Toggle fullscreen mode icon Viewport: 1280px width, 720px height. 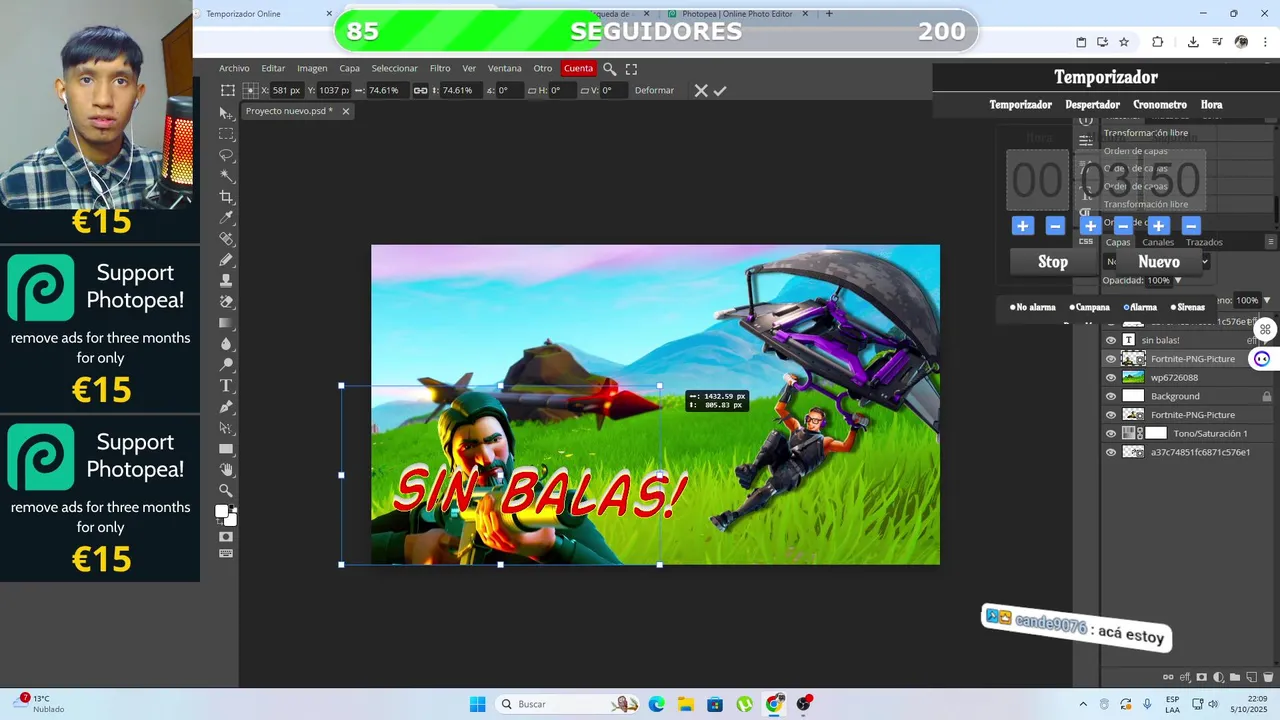631,69
